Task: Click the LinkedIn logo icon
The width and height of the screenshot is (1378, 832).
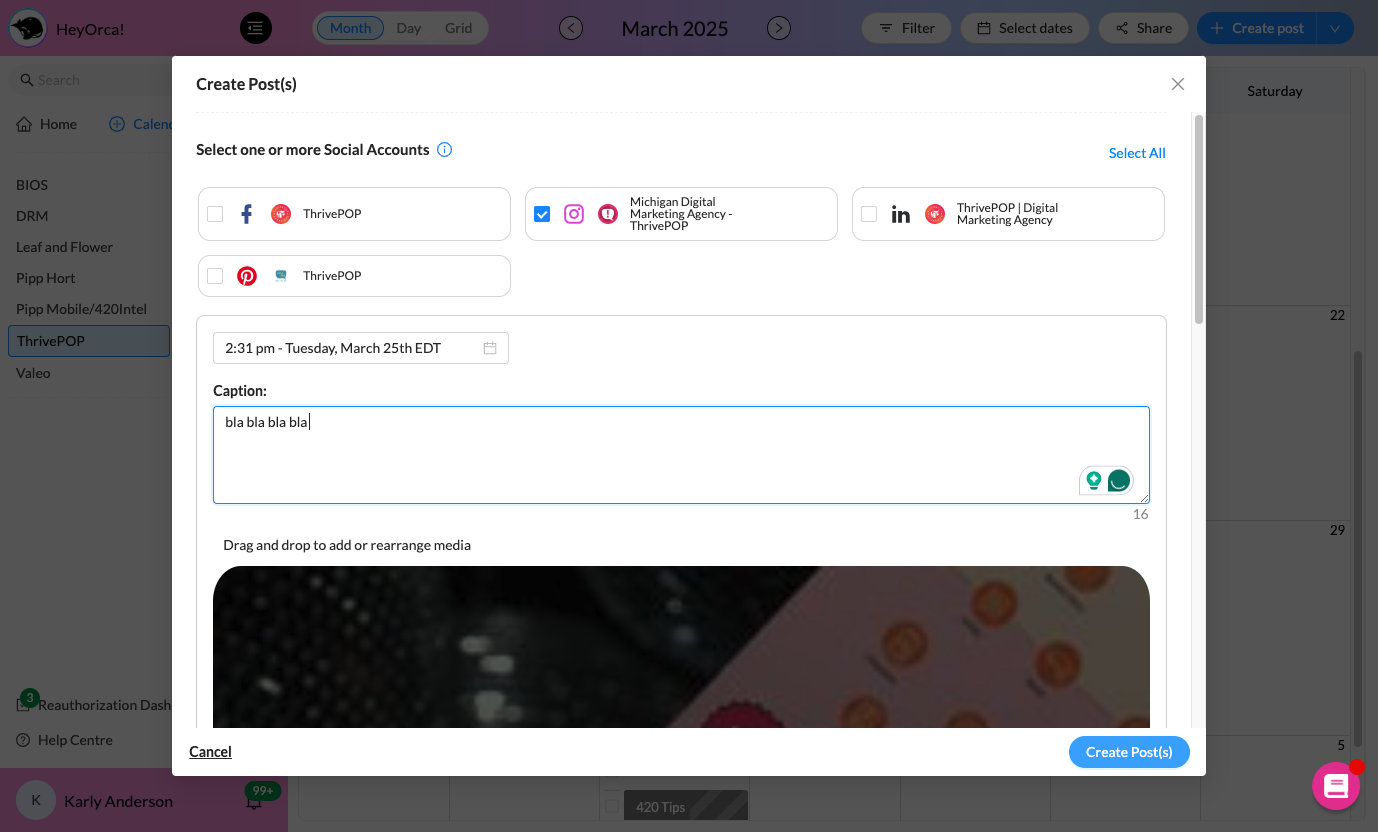Action: (900, 214)
